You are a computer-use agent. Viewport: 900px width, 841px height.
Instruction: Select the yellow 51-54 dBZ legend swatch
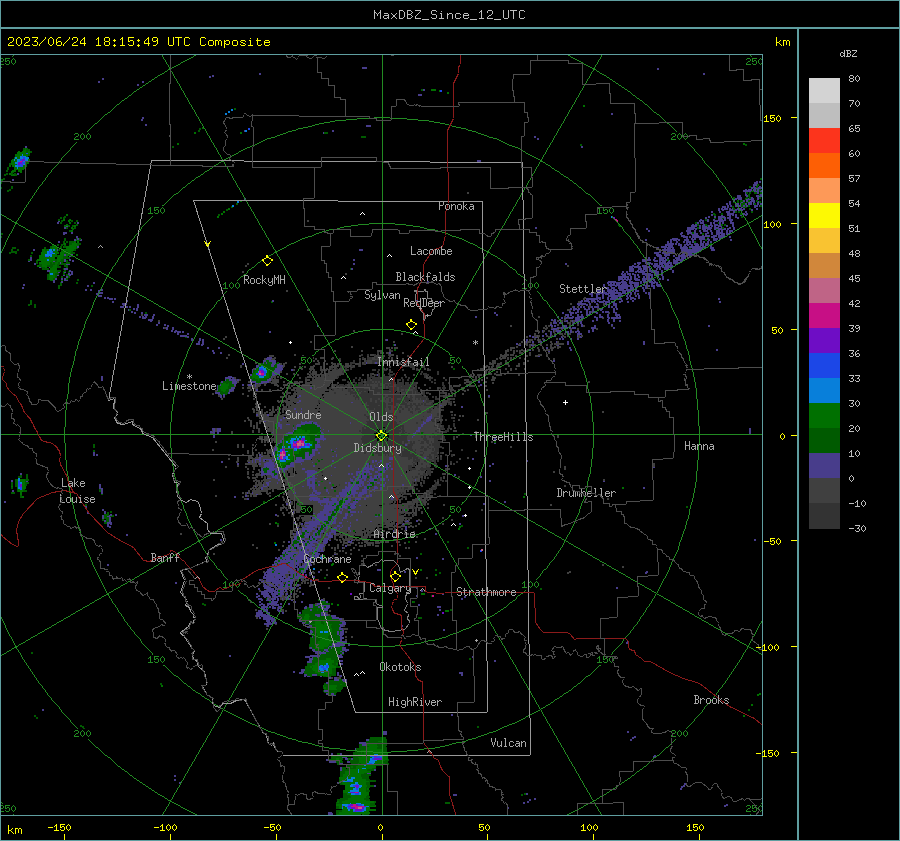click(x=824, y=216)
